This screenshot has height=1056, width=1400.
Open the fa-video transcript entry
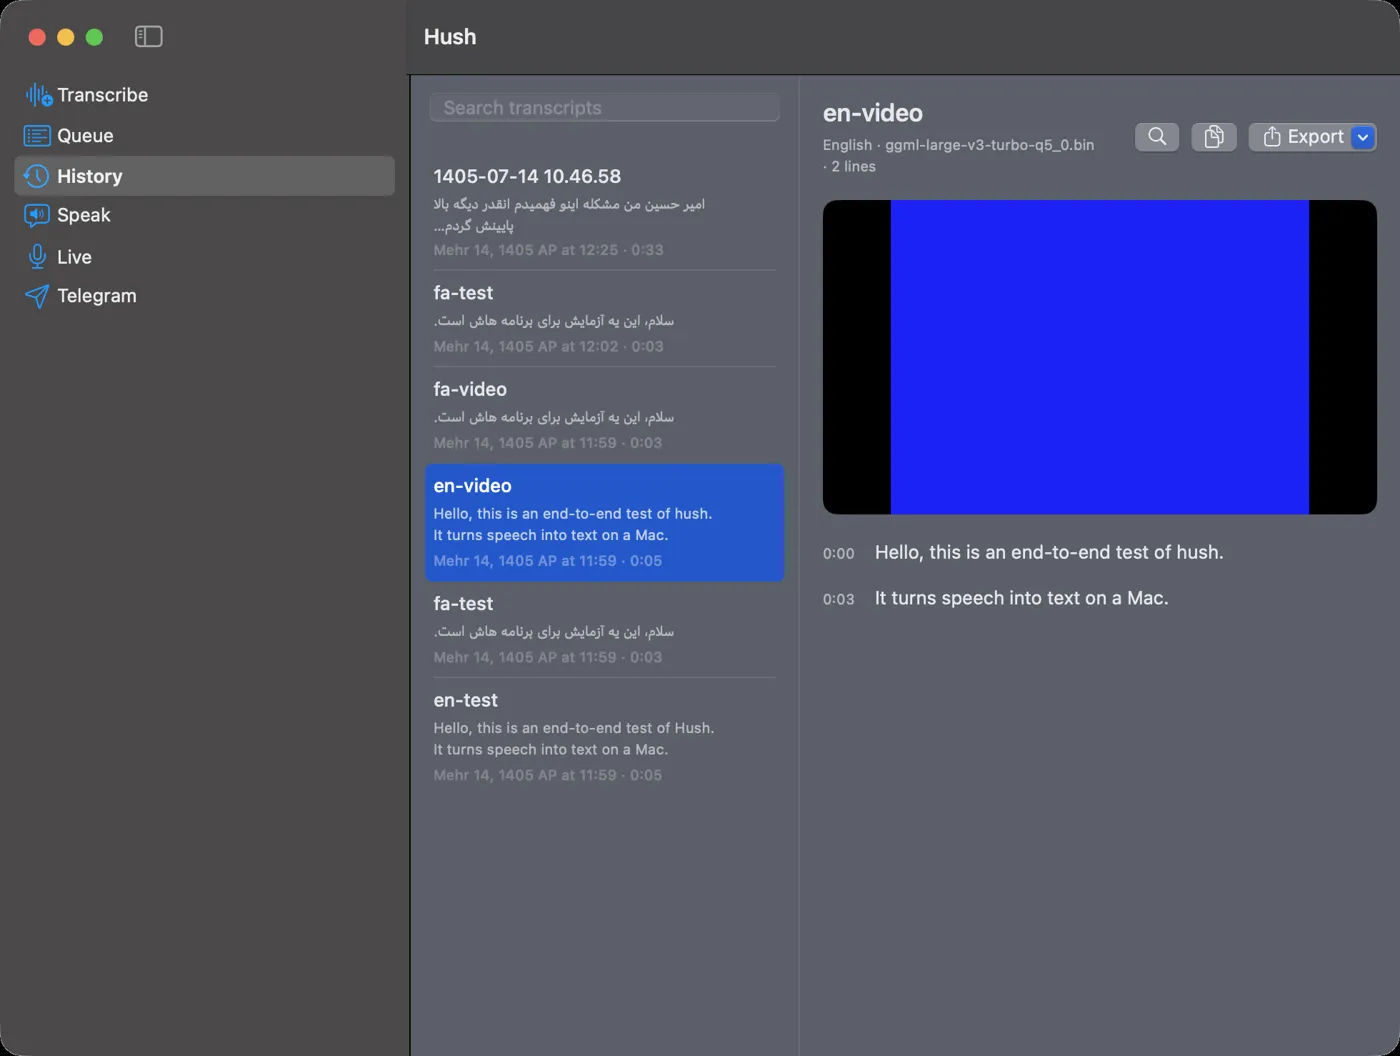pyautogui.click(x=604, y=415)
